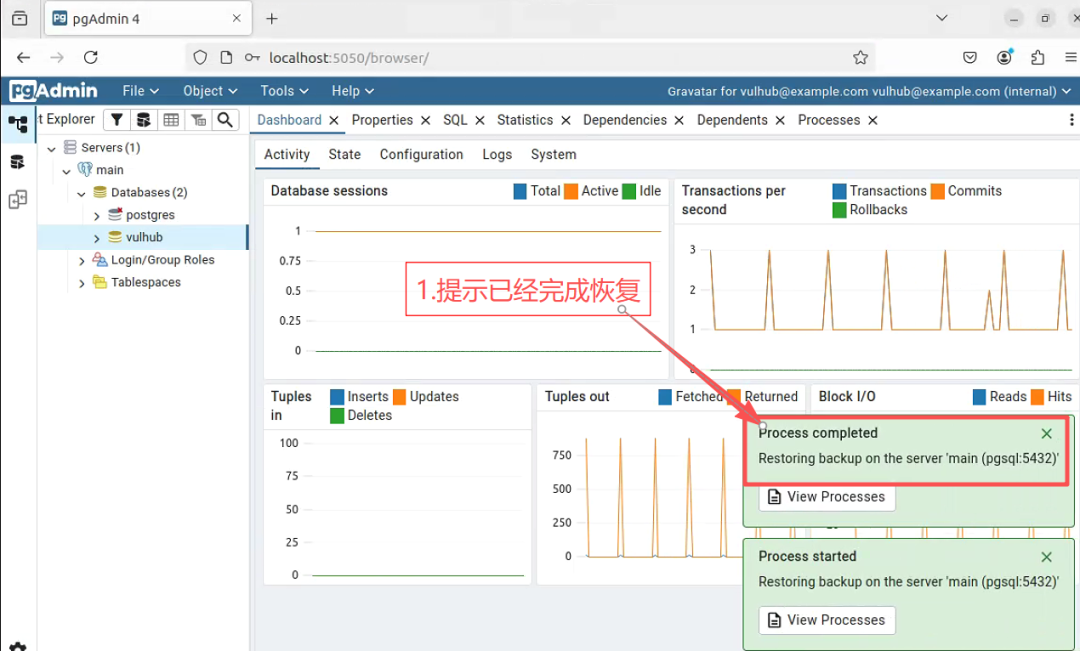Image resolution: width=1080 pixels, height=651 pixels.
Task: Dismiss the Process completed notification
Action: (x=1046, y=433)
